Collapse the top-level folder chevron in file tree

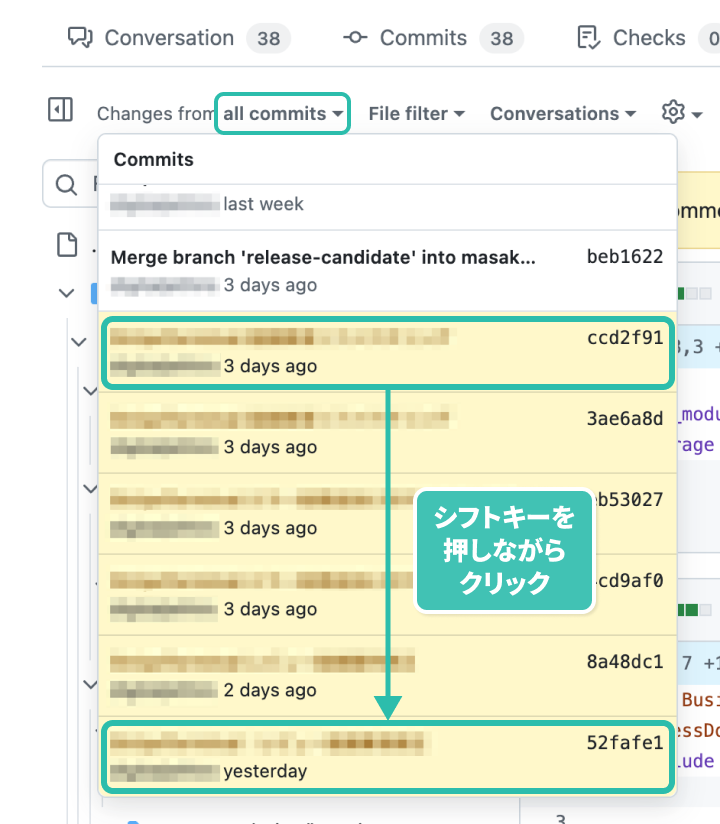[67, 293]
